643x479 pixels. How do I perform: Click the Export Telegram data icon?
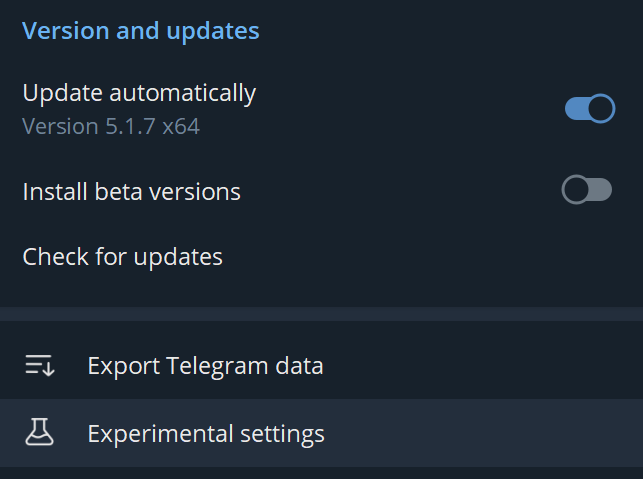tap(40, 366)
